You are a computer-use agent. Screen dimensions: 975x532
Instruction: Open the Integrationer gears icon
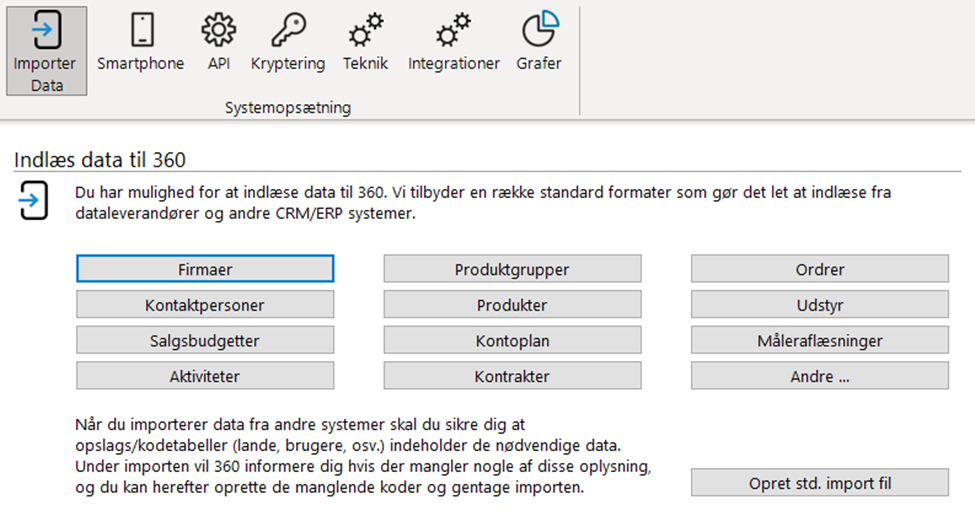[453, 29]
